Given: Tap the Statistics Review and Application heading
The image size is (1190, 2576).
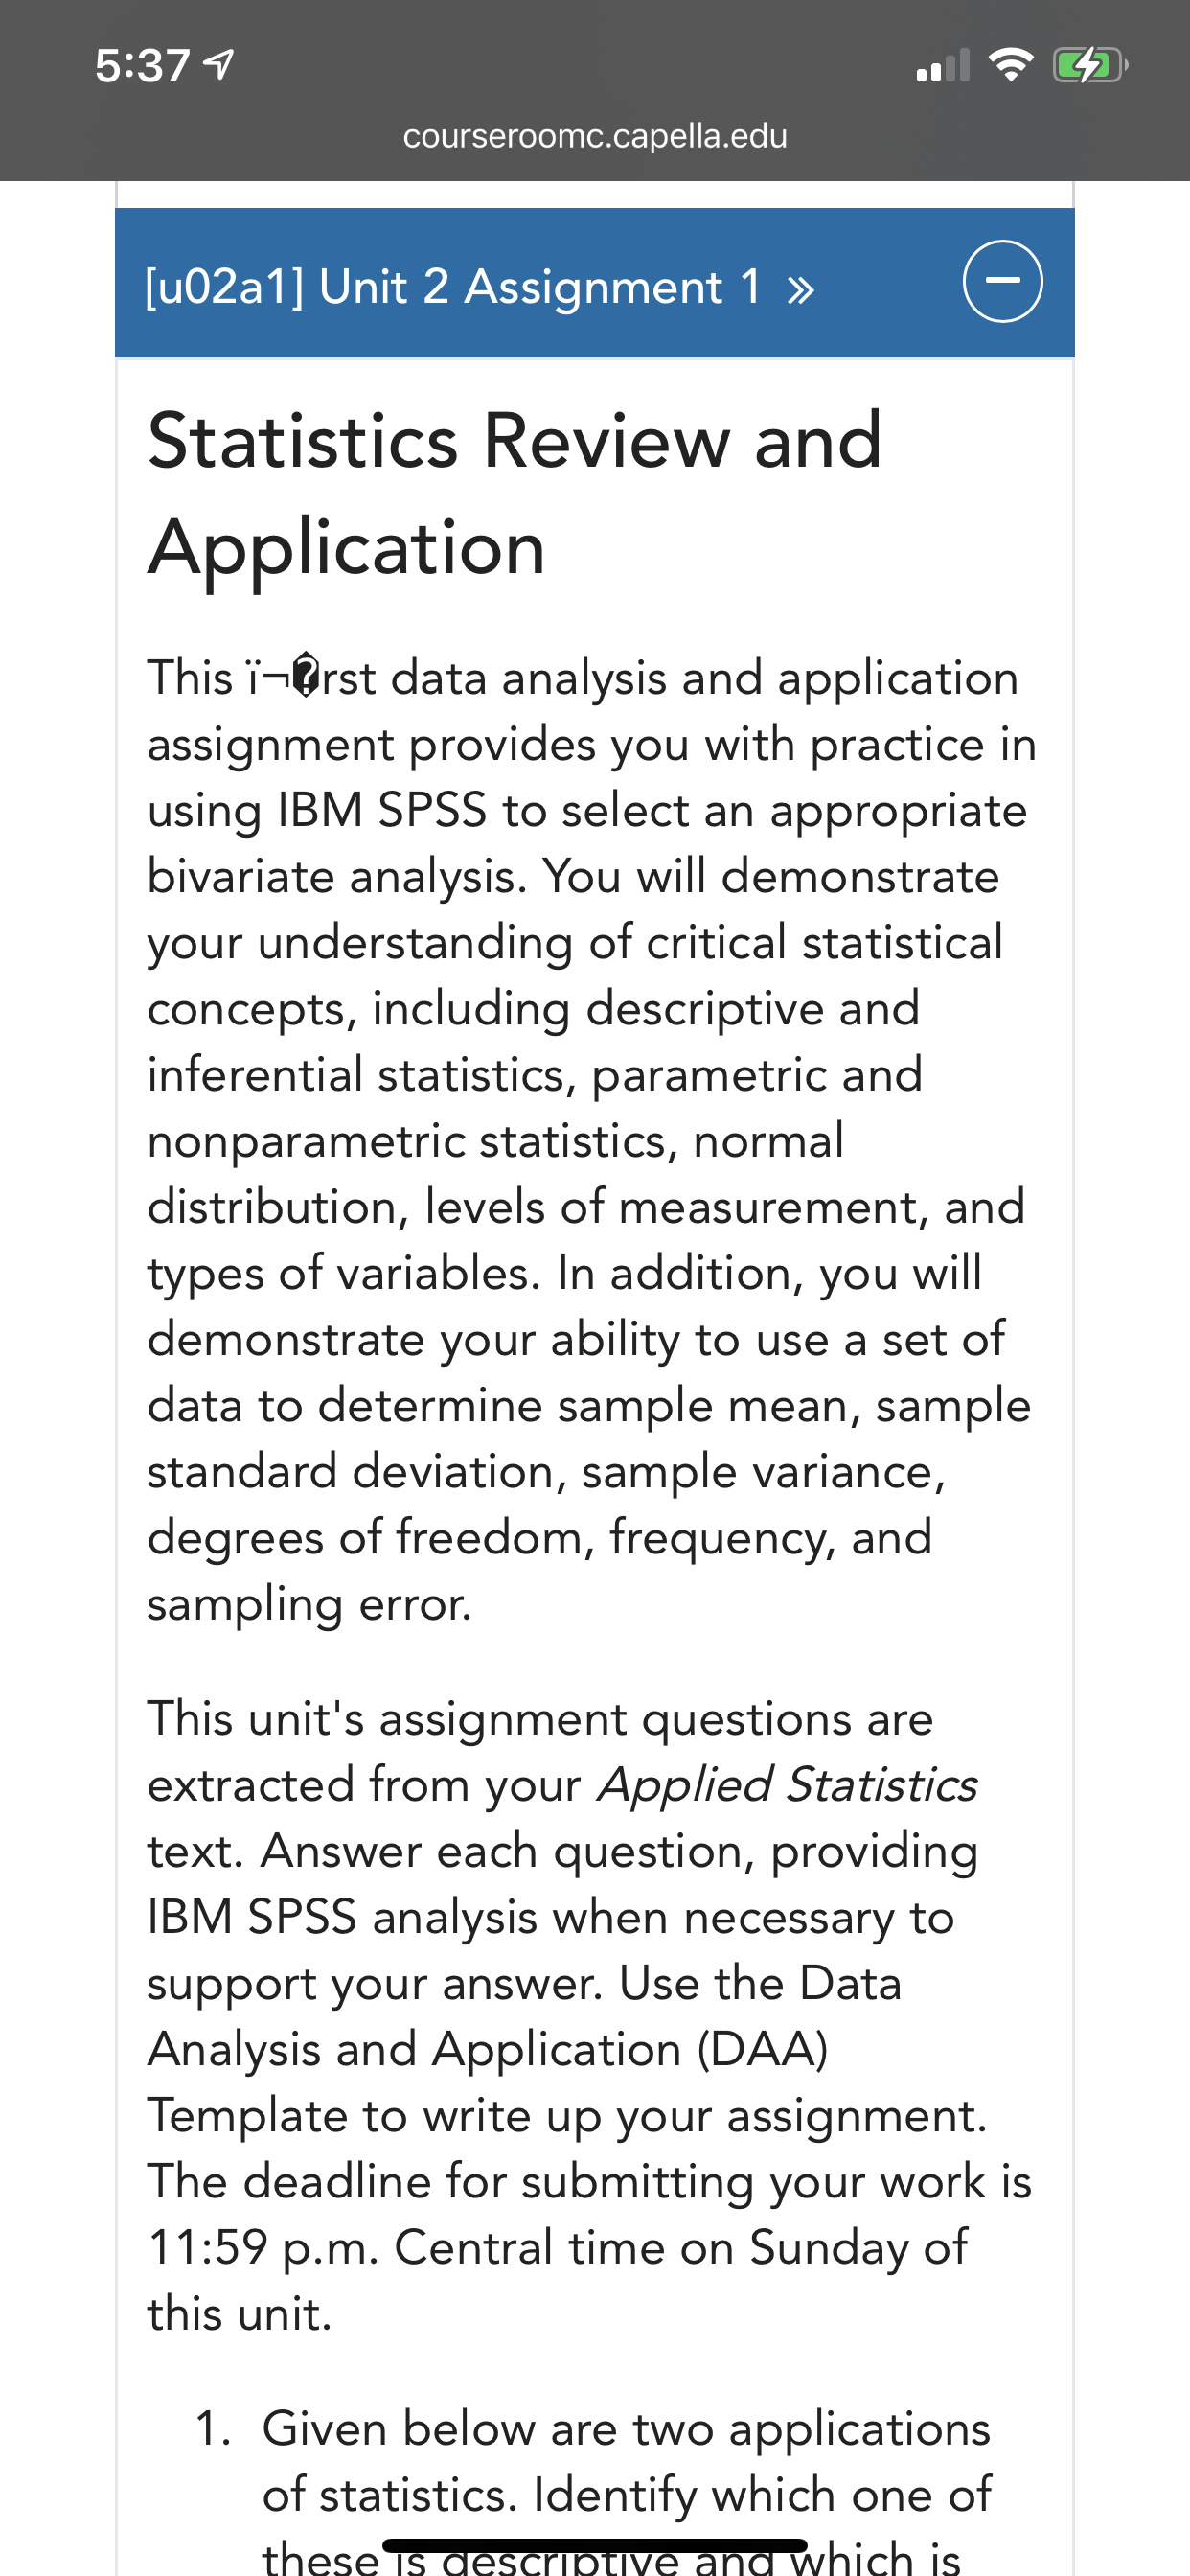Looking at the screenshot, I should 515,493.
